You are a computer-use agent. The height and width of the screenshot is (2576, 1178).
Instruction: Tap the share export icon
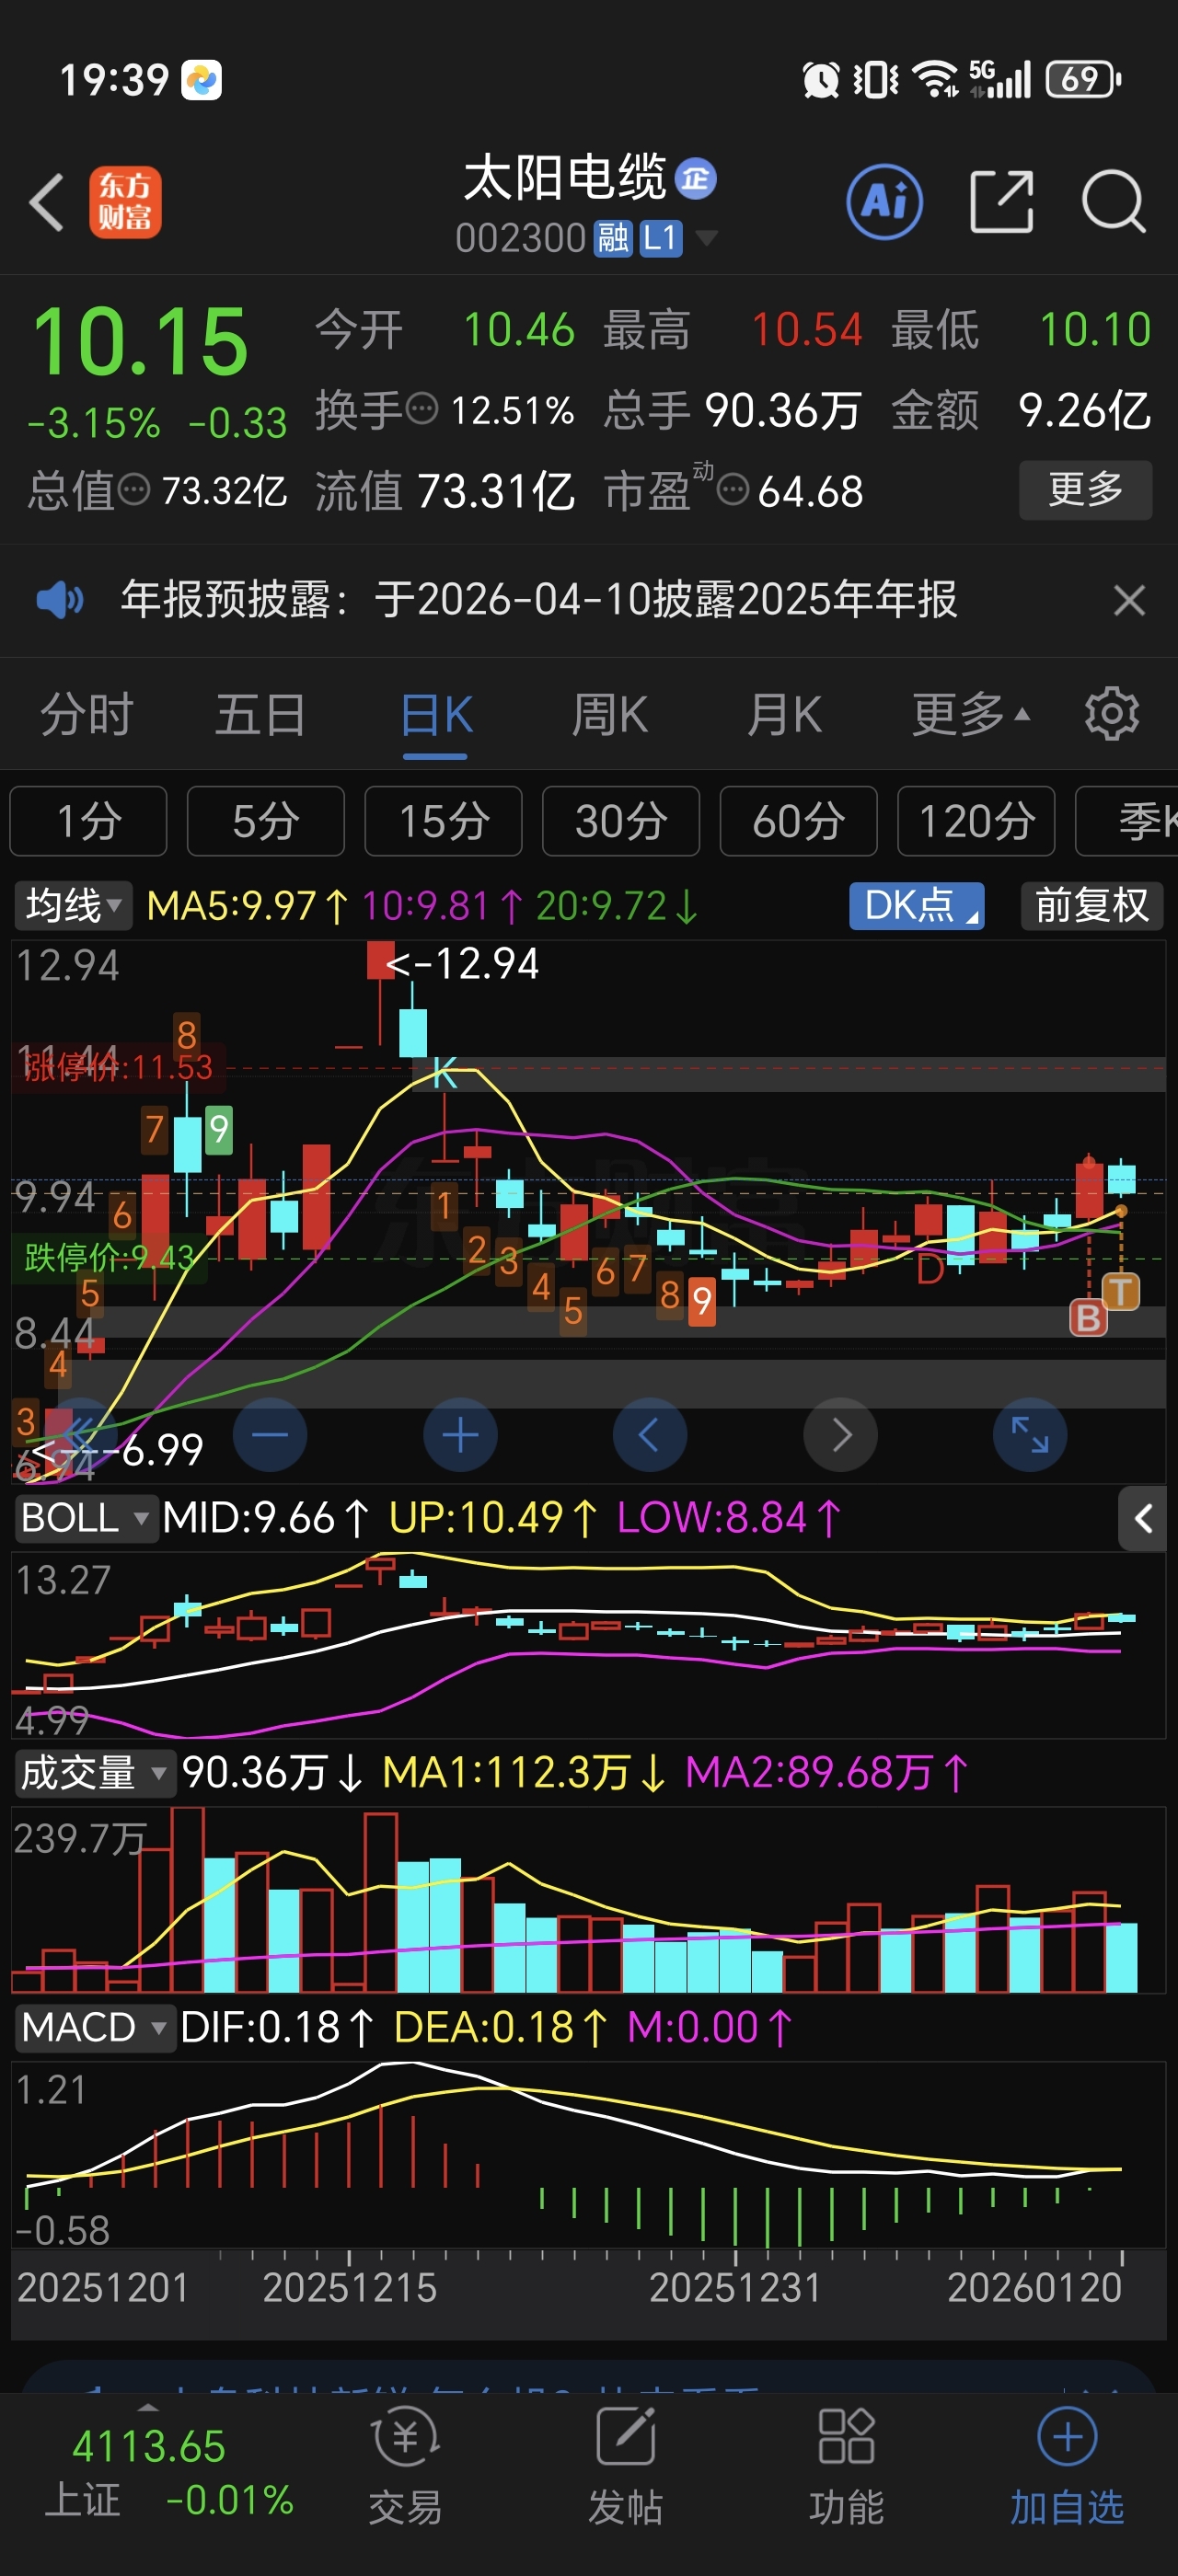(1001, 202)
